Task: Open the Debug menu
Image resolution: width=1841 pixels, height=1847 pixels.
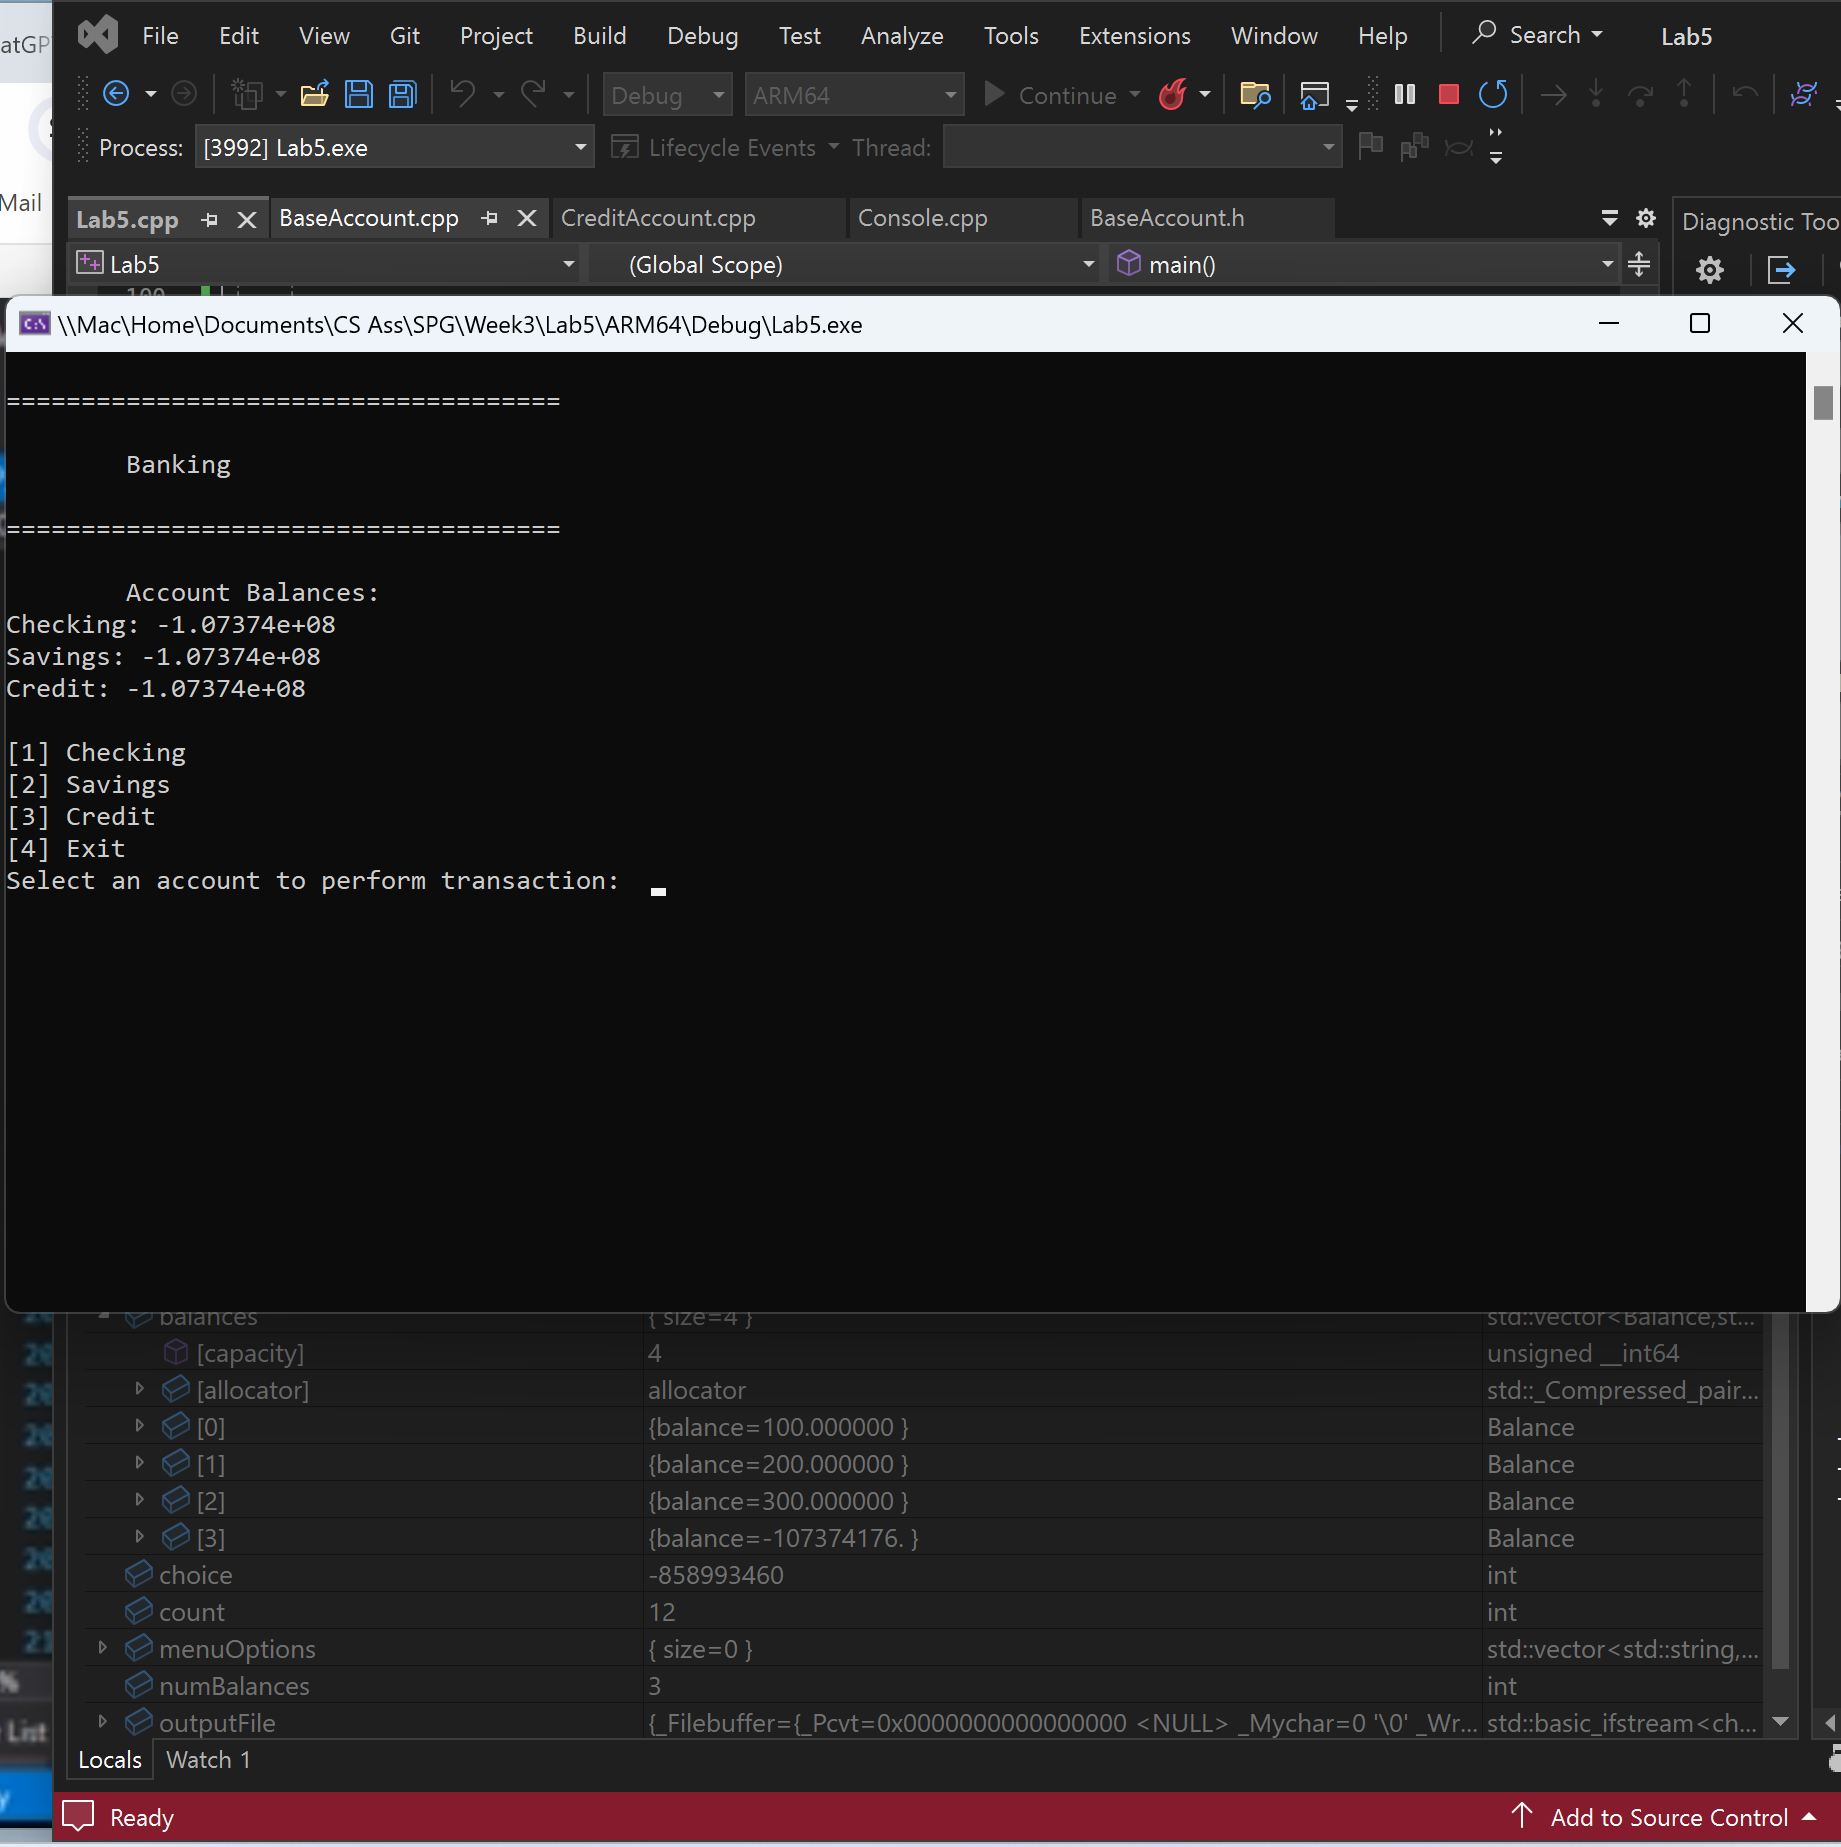Action: [x=702, y=36]
